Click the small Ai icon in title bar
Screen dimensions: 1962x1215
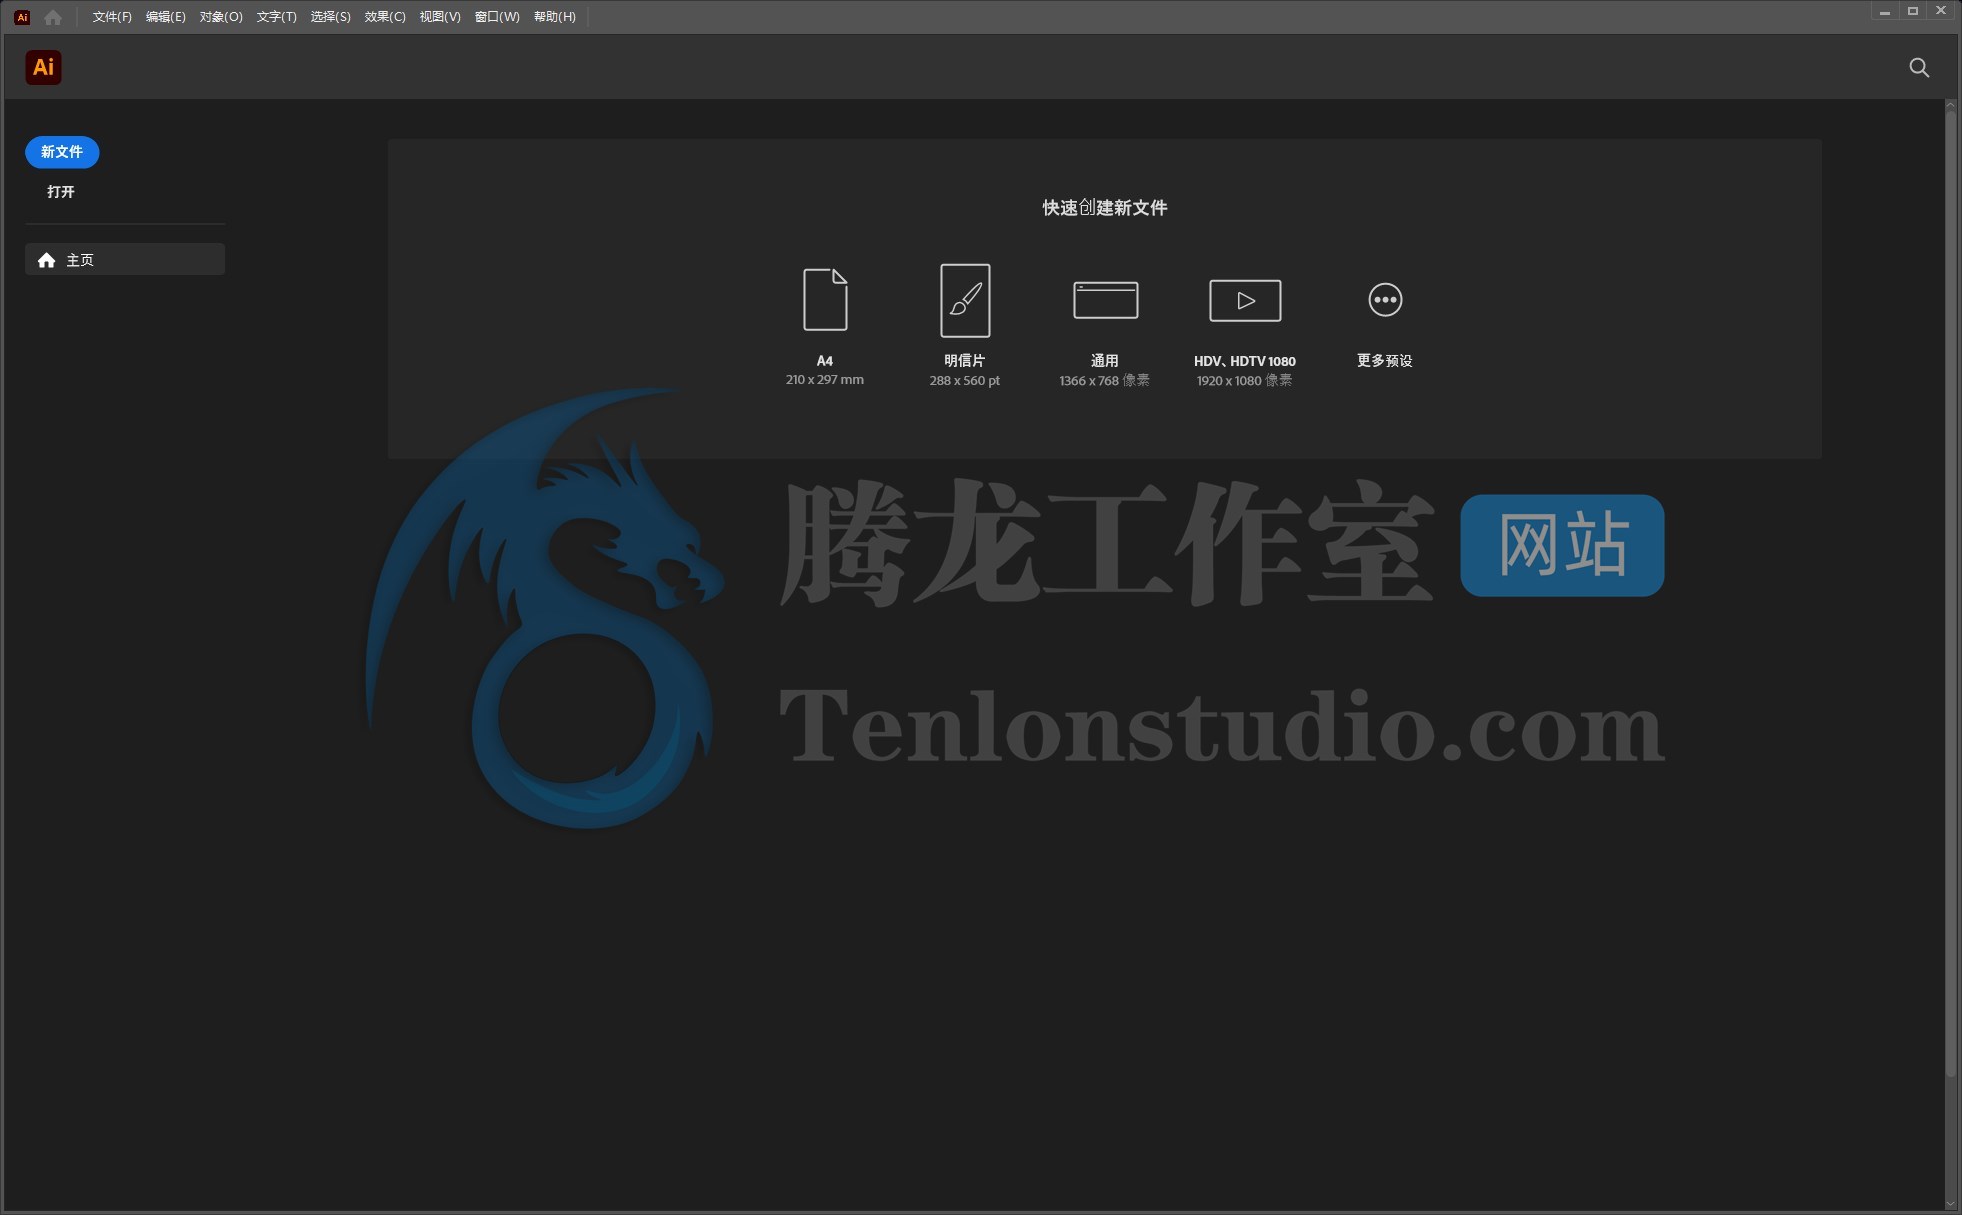pyautogui.click(x=22, y=17)
